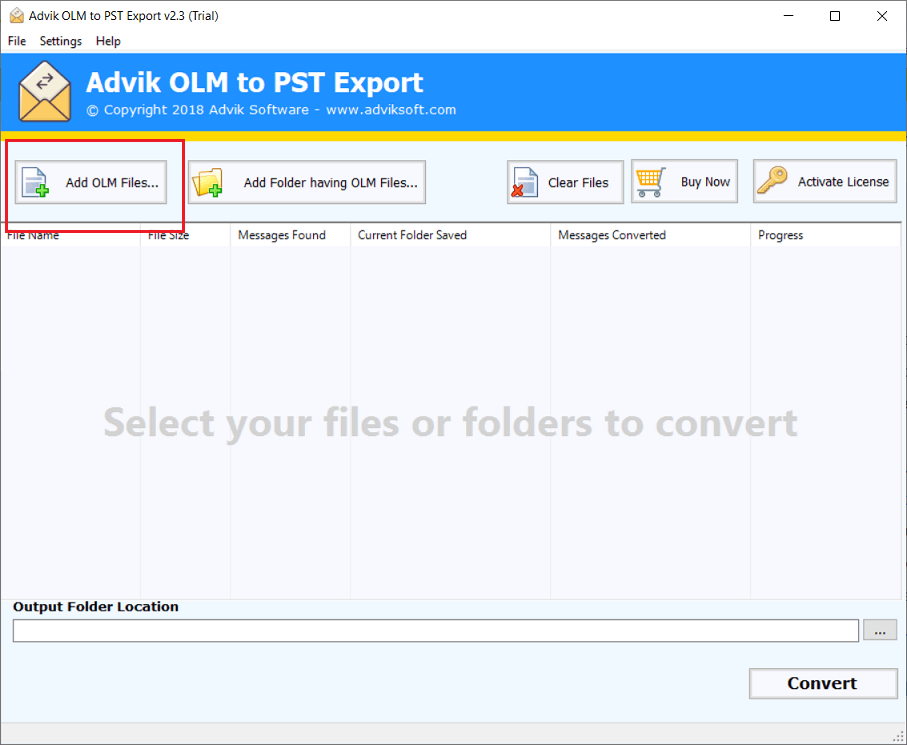The image size is (907, 745).
Task: Click the www.adviksoft.com text in banner
Action: coord(391,110)
